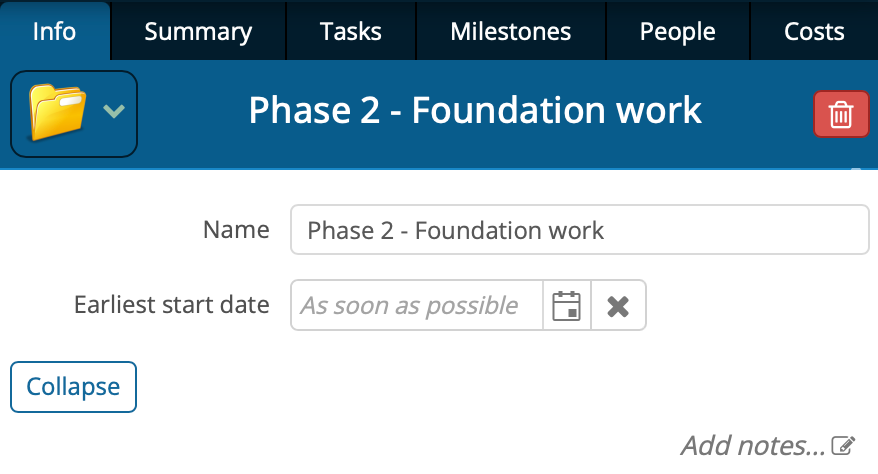Go to the Tasks tab

(350, 31)
